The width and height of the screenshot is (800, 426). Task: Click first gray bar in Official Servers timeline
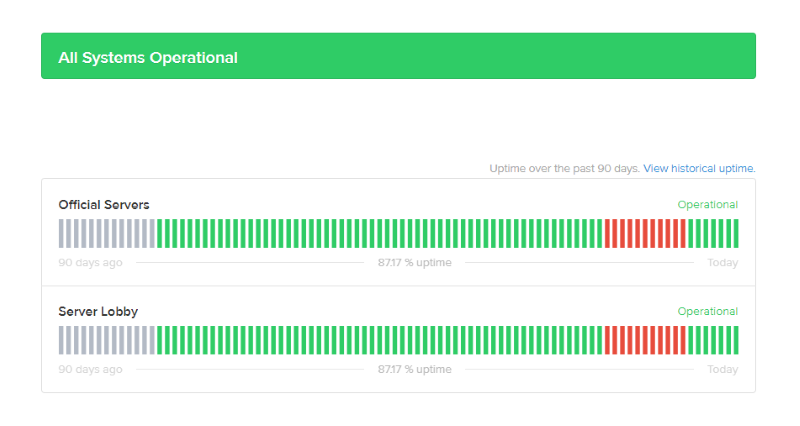click(x=61, y=234)
